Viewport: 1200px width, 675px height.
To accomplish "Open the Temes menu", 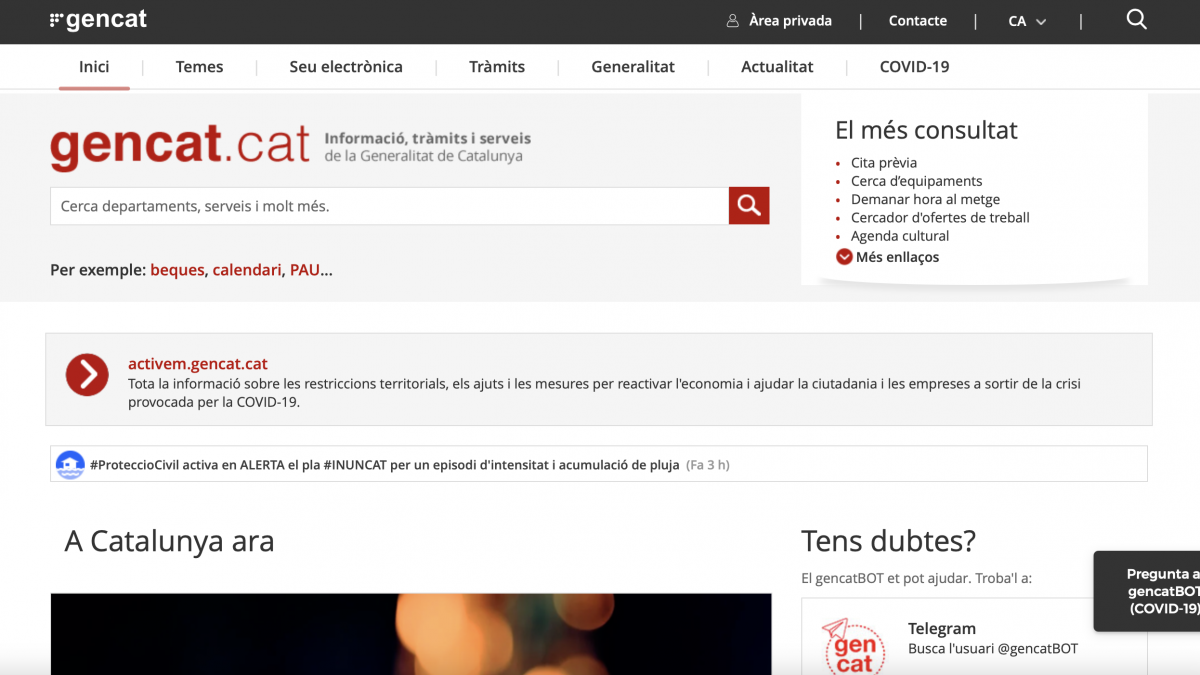I will (199, 67).
